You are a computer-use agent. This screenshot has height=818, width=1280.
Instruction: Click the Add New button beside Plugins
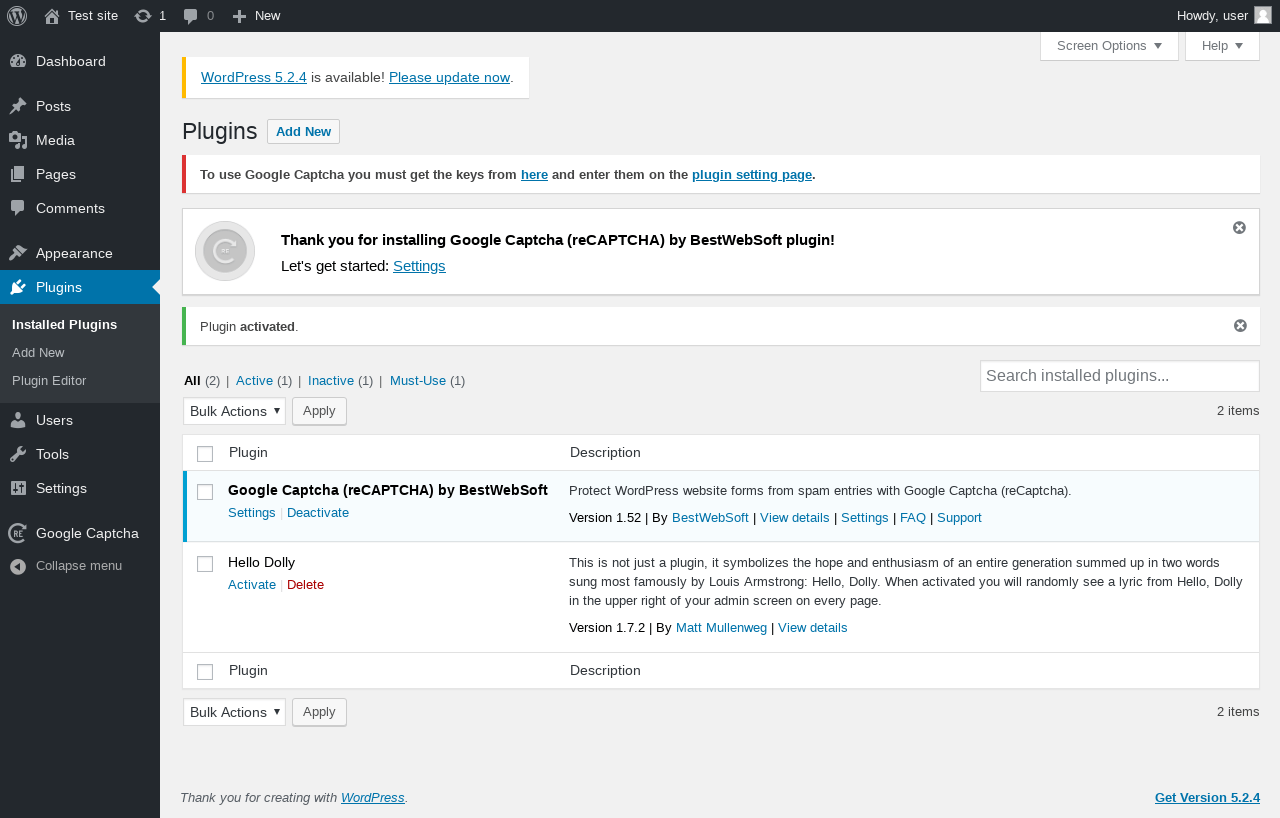[303, 132]
